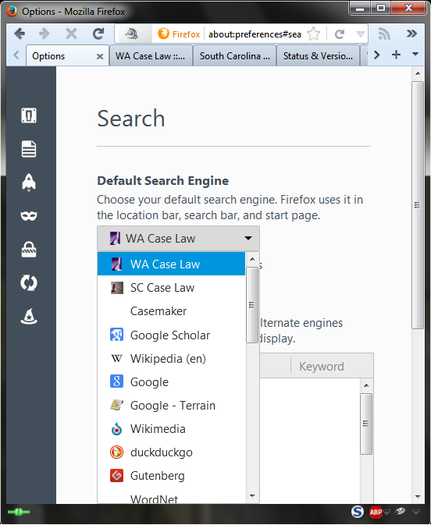Viewport: 431px width, 525px height.
Task: Open Advanced preferences wizard hat icon
Action: pyautogui.click(x=29, y=316)
